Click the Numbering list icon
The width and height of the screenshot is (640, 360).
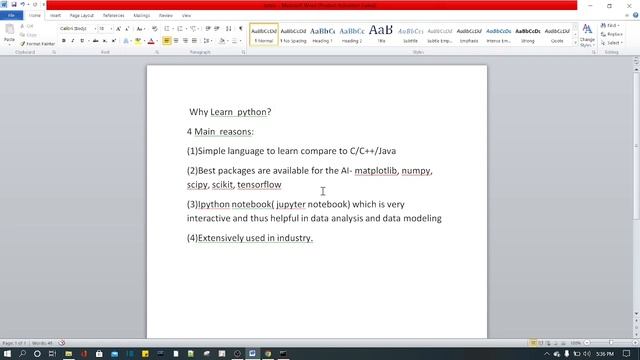tap(180, 29)
